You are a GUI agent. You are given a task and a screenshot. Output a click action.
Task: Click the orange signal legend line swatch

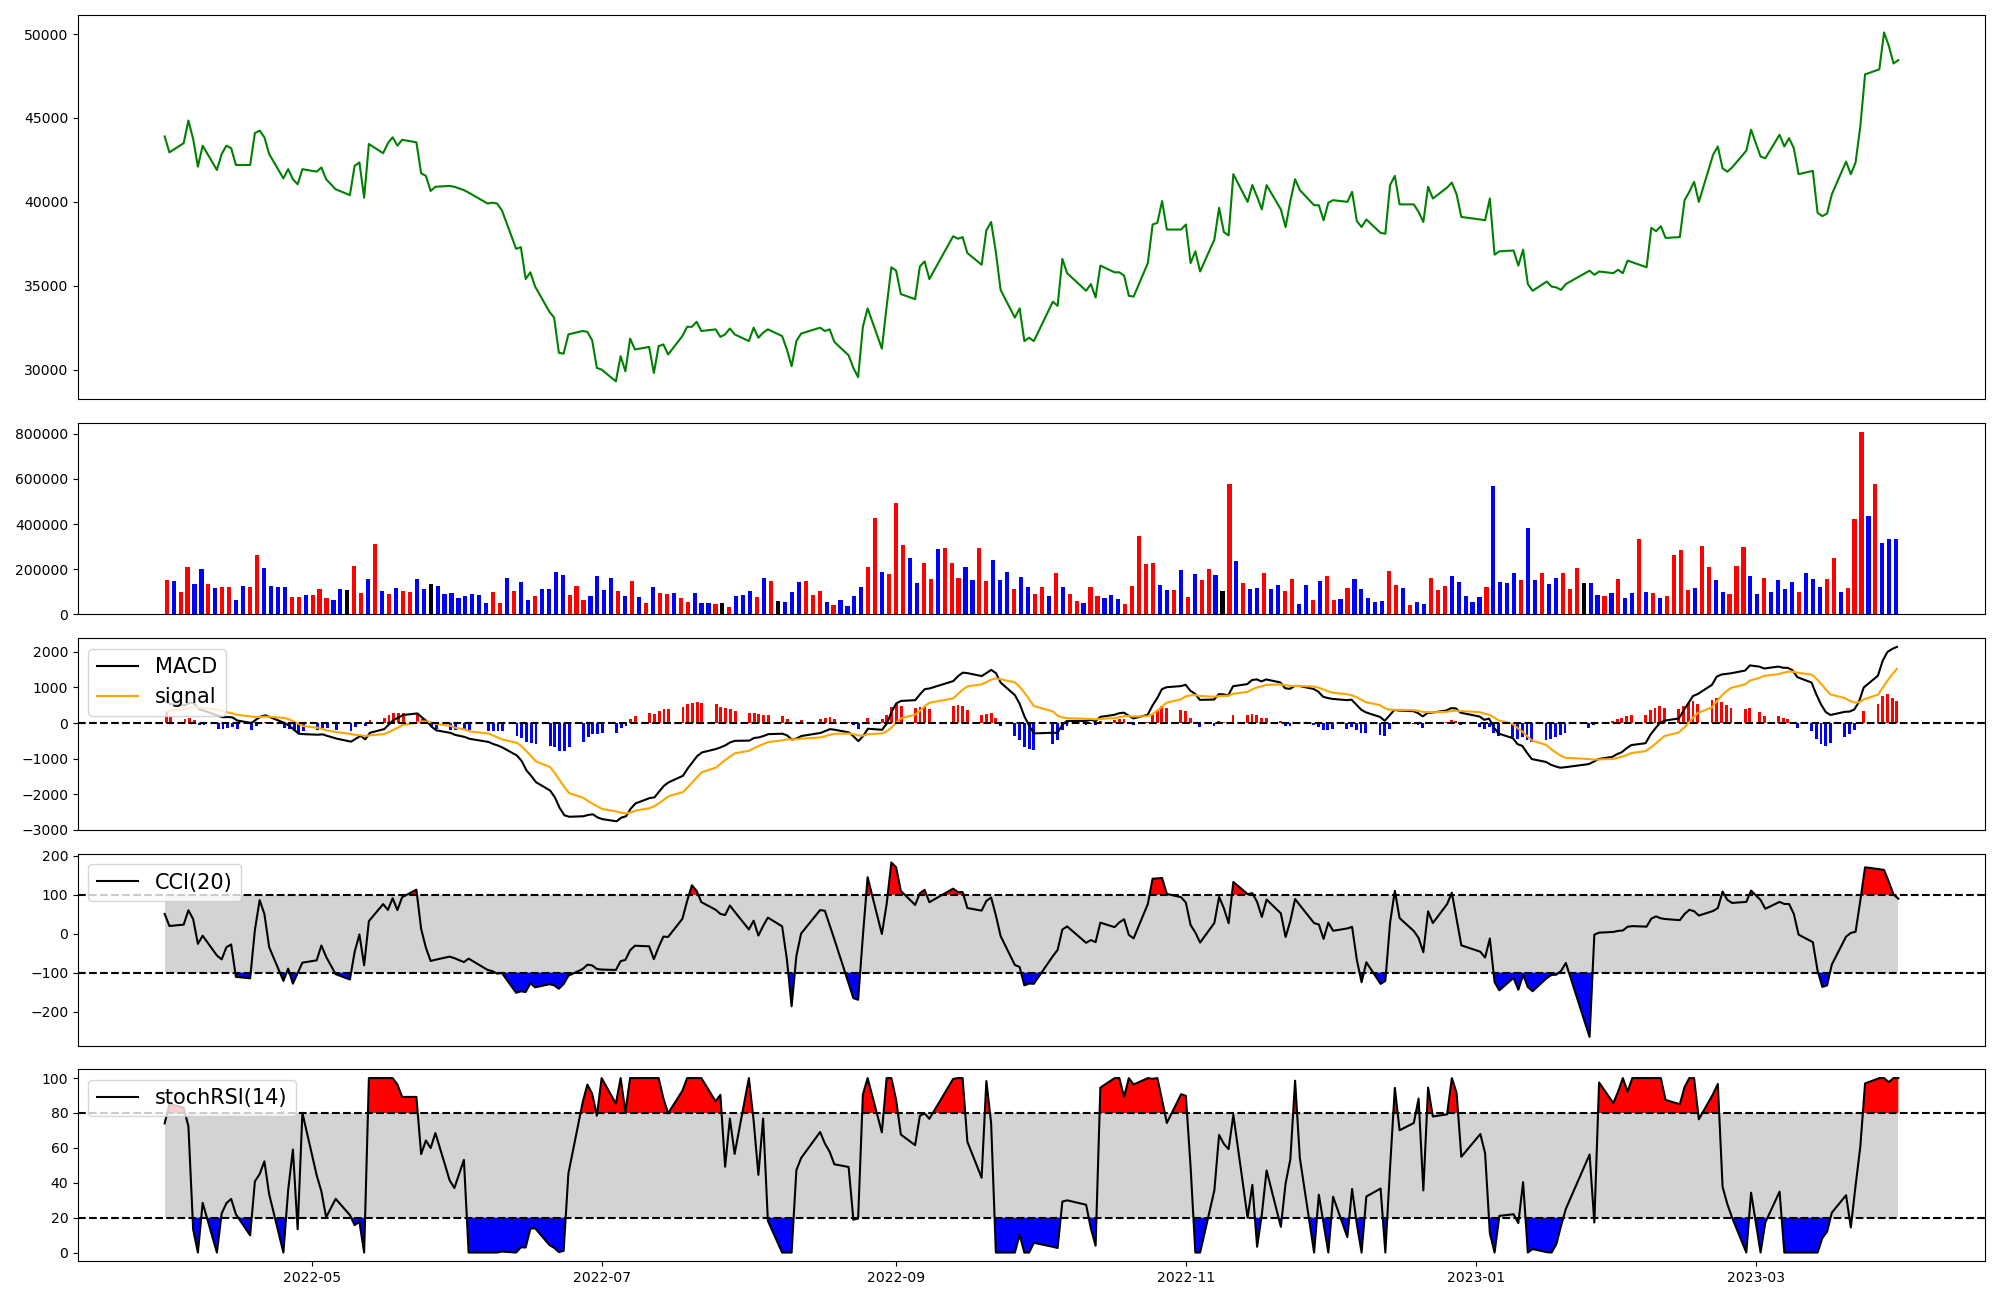[x=118, y=696]
